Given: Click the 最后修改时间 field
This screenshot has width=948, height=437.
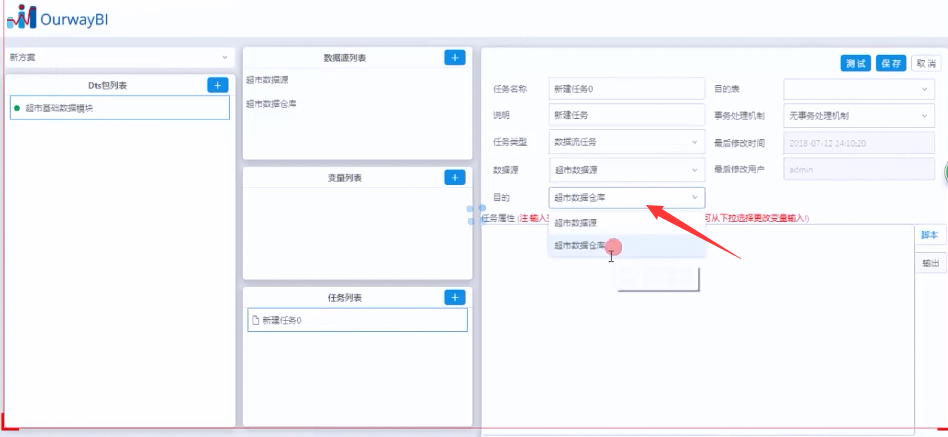Looking at the screenshot, I should point(859,144).
